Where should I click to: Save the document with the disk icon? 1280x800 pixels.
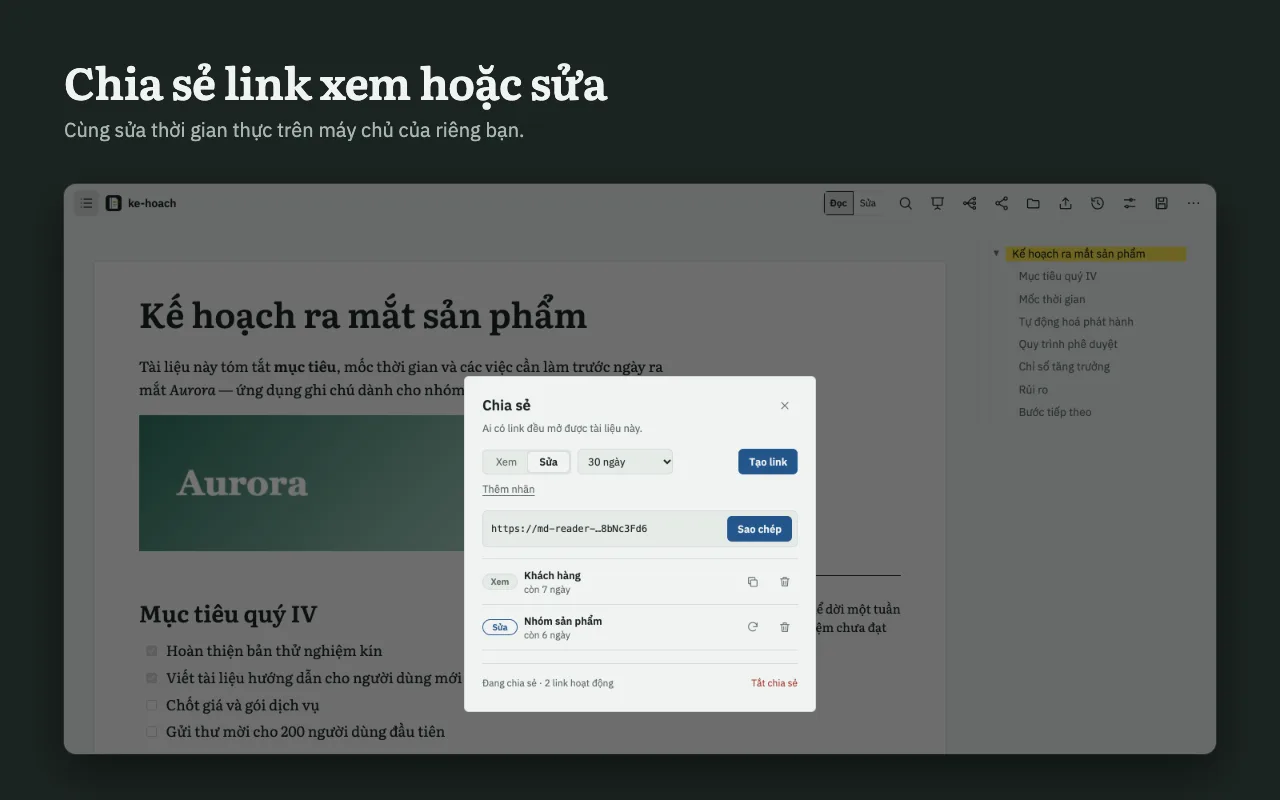(x=1161, y=203)
